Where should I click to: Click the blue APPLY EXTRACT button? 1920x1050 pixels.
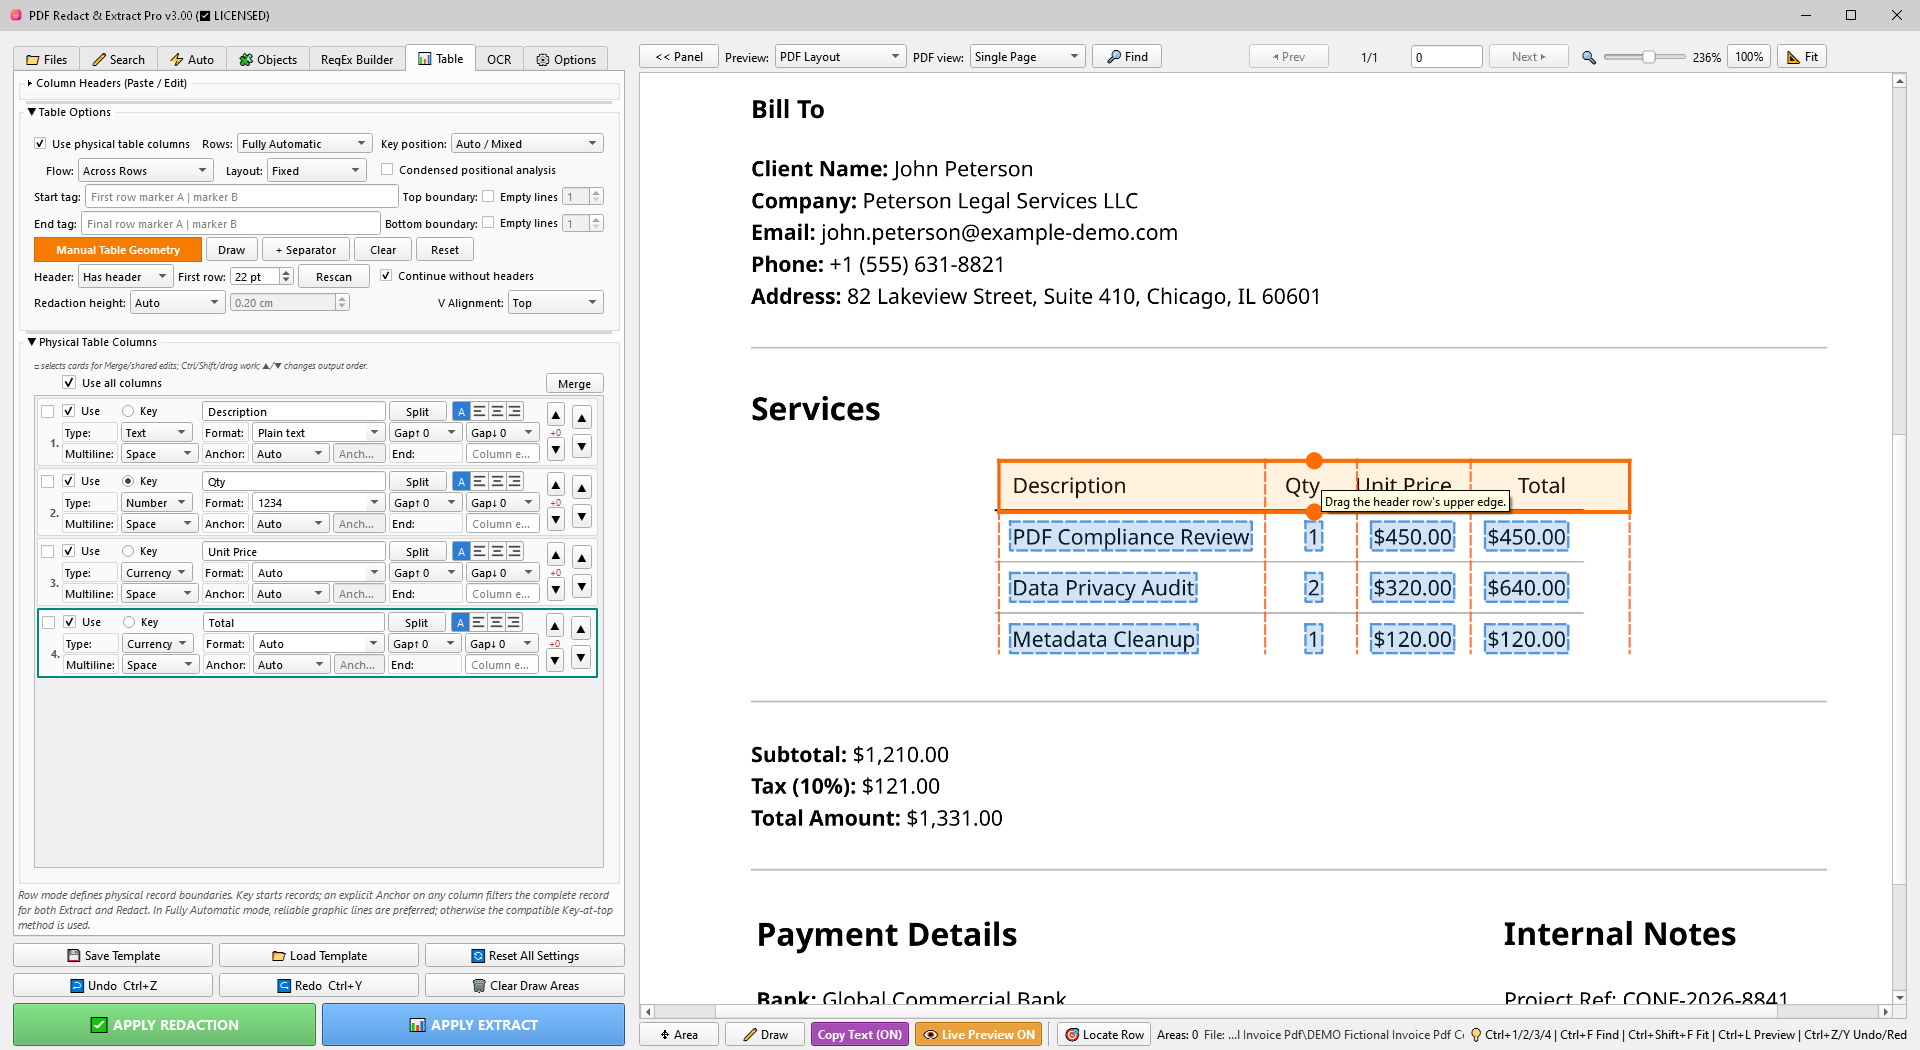pos(473,1024)
